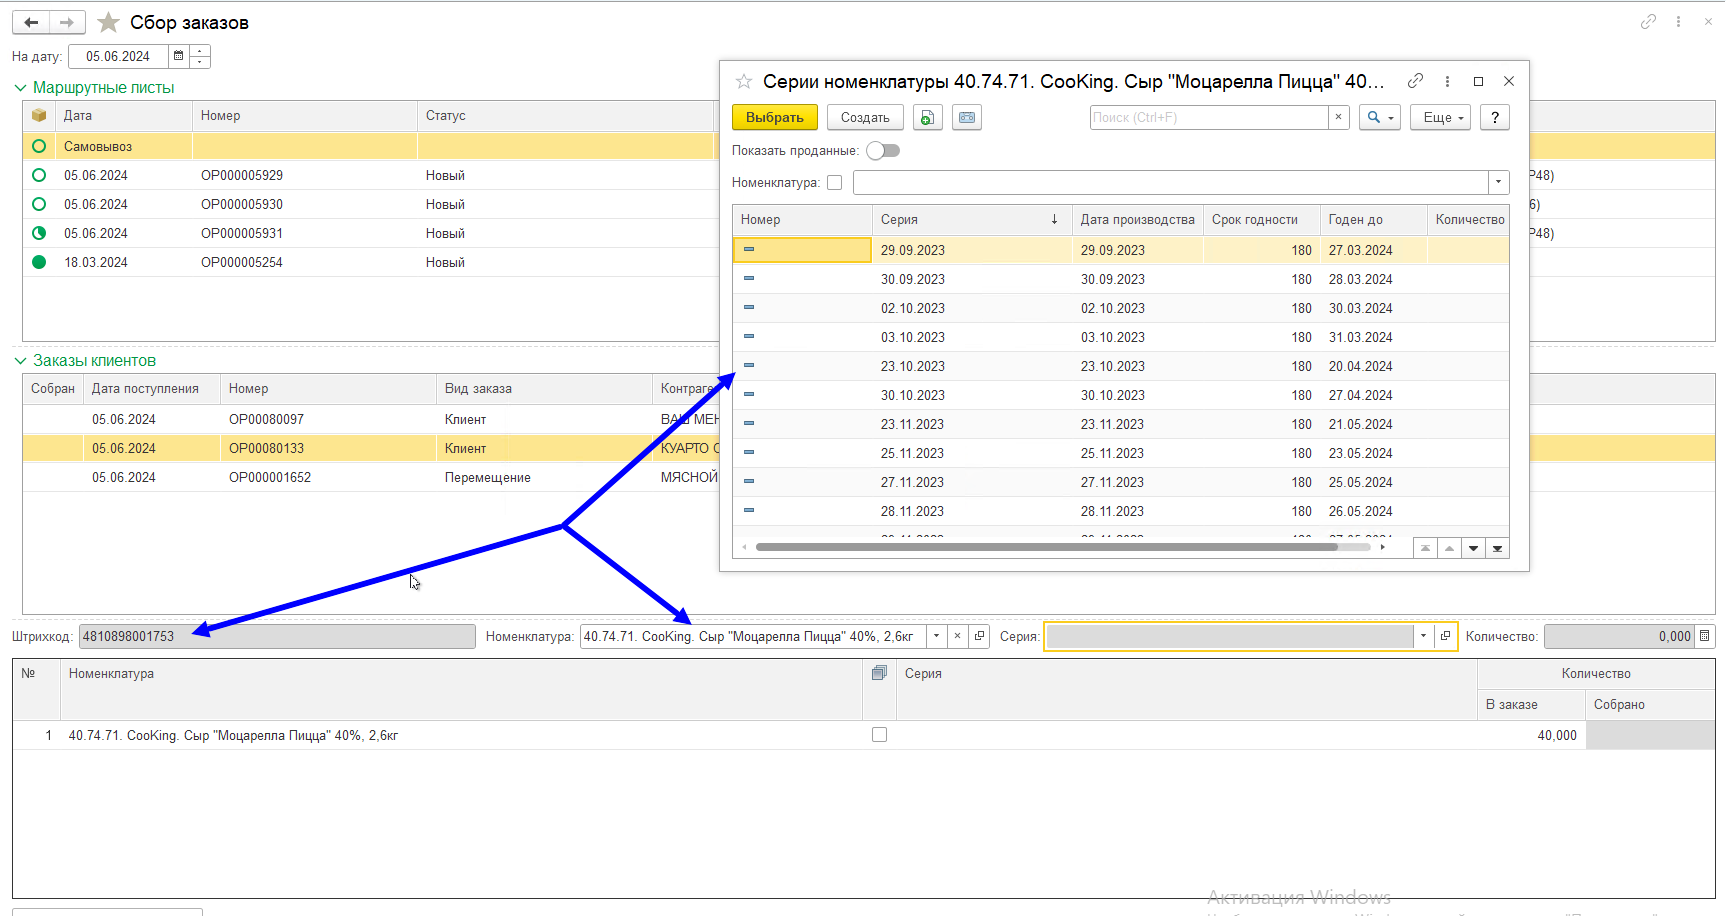
Task: Star the Серии номенклатуры dialog as favorite
Action: (744, 81)
